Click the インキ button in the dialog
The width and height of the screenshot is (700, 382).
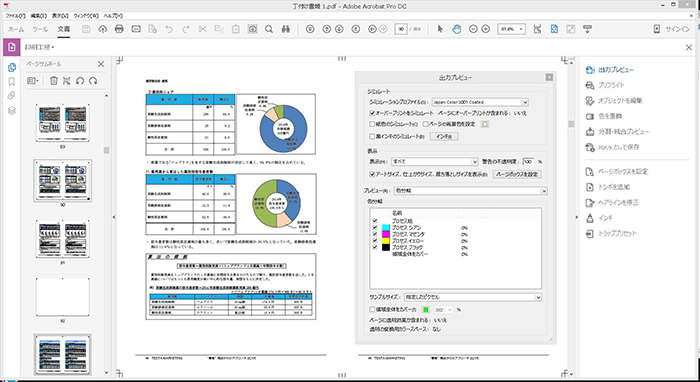444,137
